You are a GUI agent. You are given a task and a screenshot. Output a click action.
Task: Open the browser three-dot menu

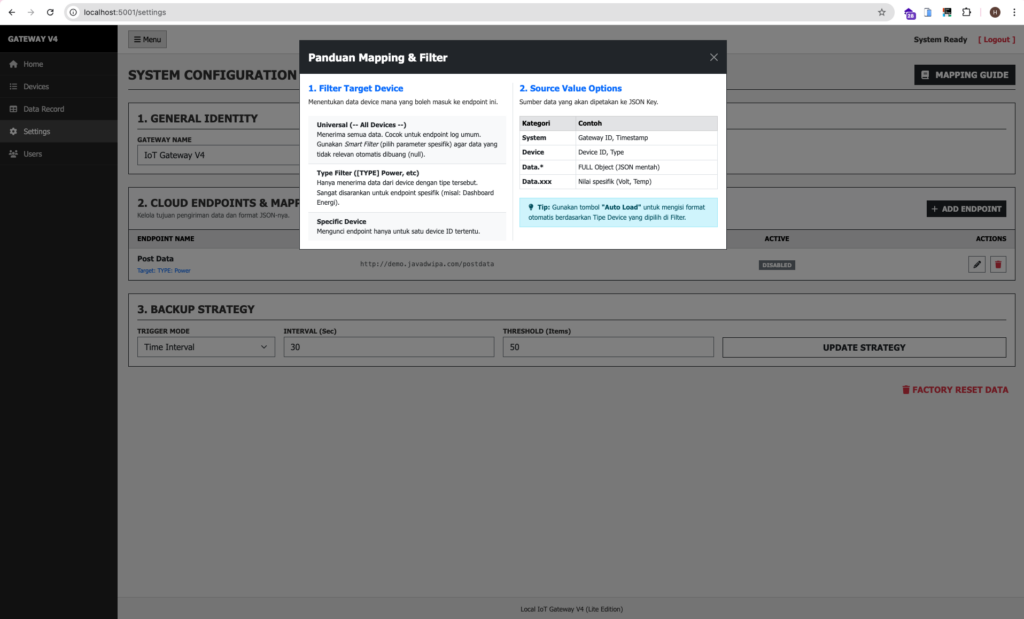1013,12
